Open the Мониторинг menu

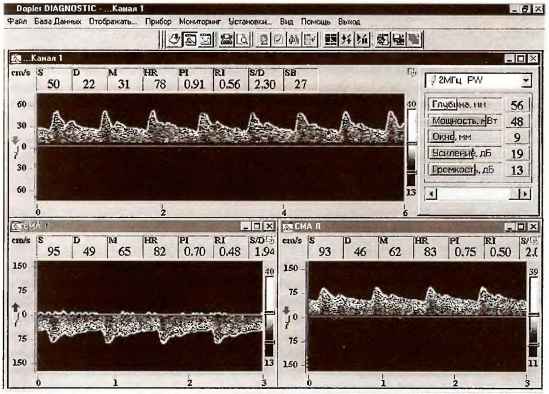200,22
